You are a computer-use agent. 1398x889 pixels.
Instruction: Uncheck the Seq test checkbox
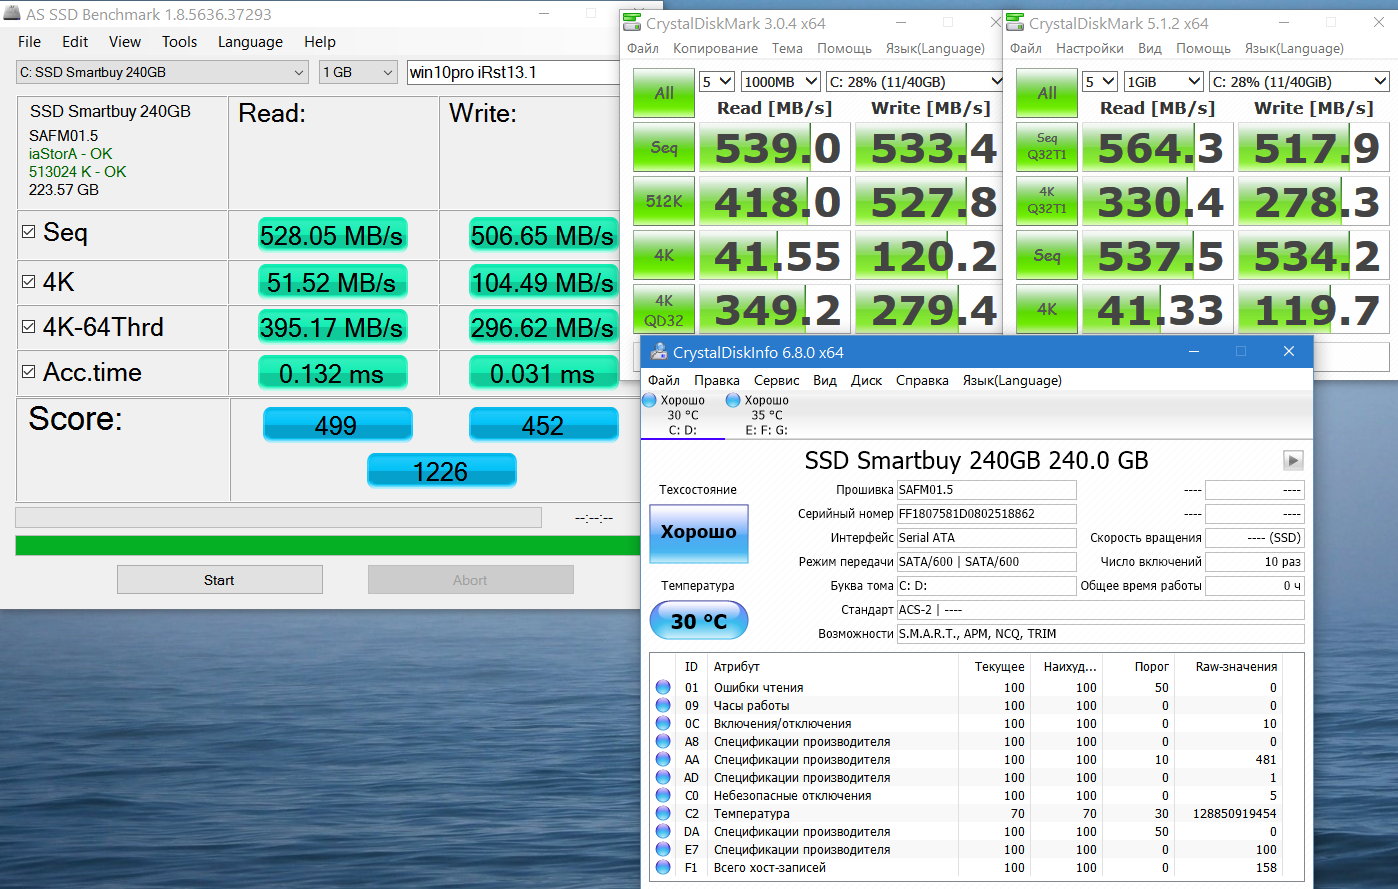29,232
